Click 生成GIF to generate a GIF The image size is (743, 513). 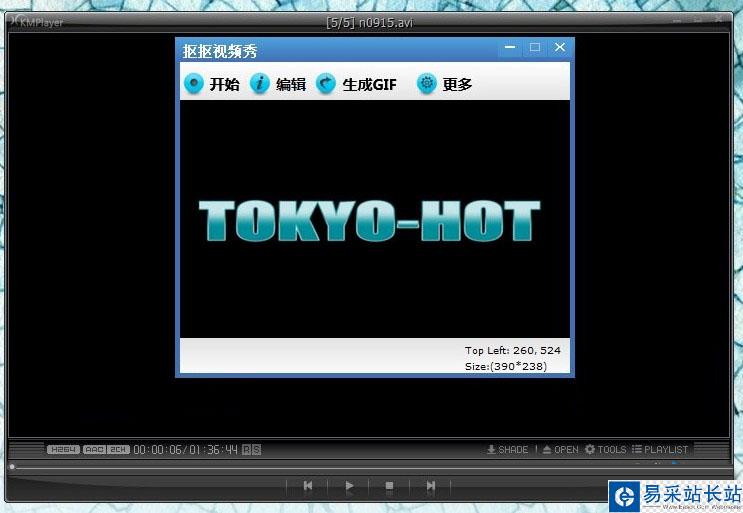pos(356,84)
